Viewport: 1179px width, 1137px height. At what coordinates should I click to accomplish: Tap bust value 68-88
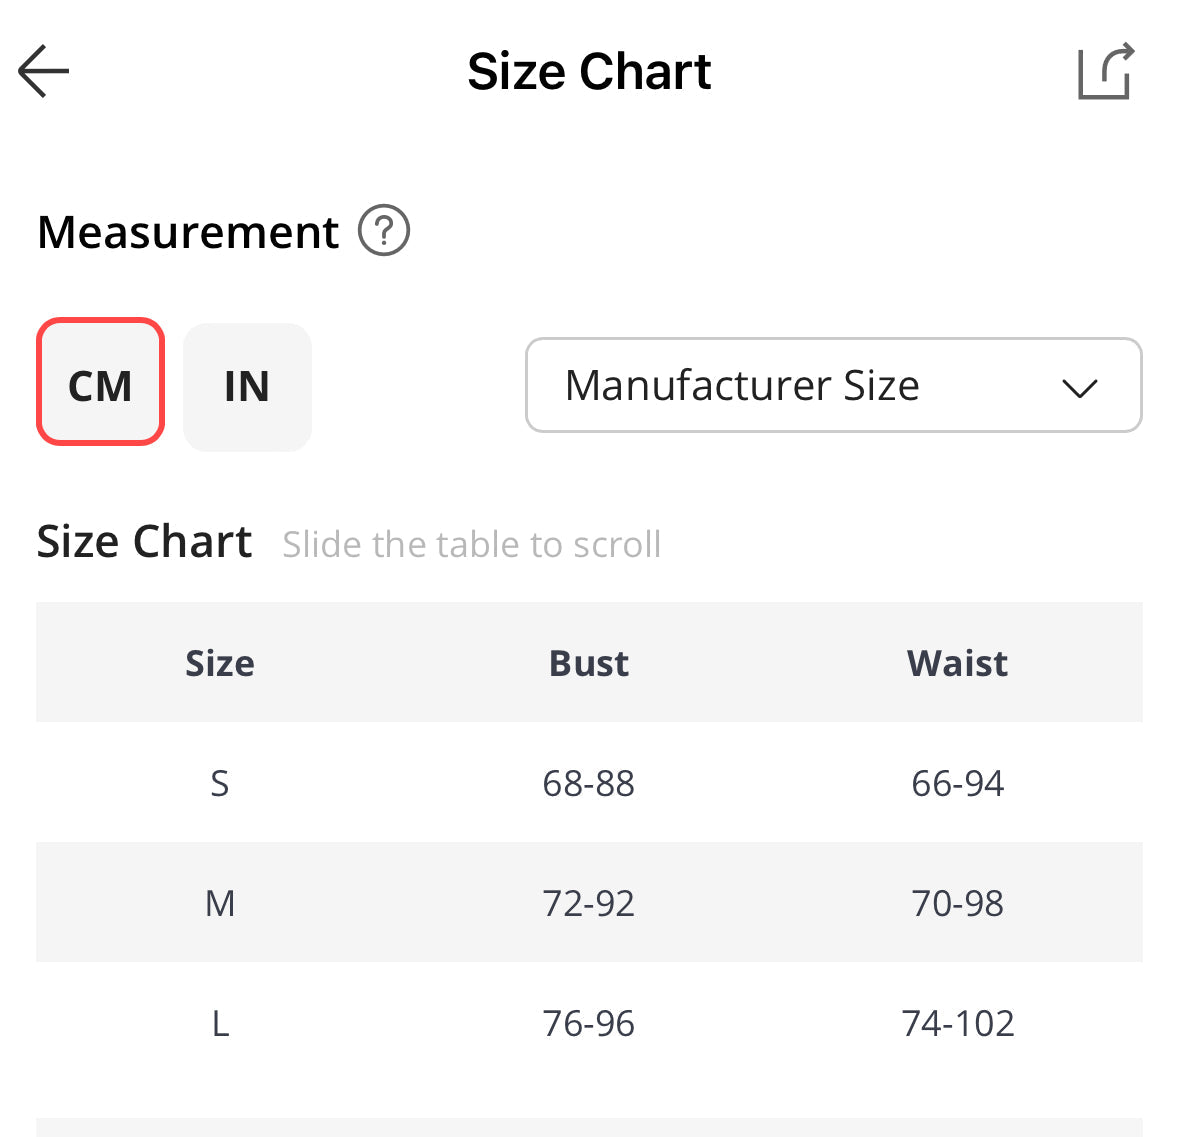[588, 783]
